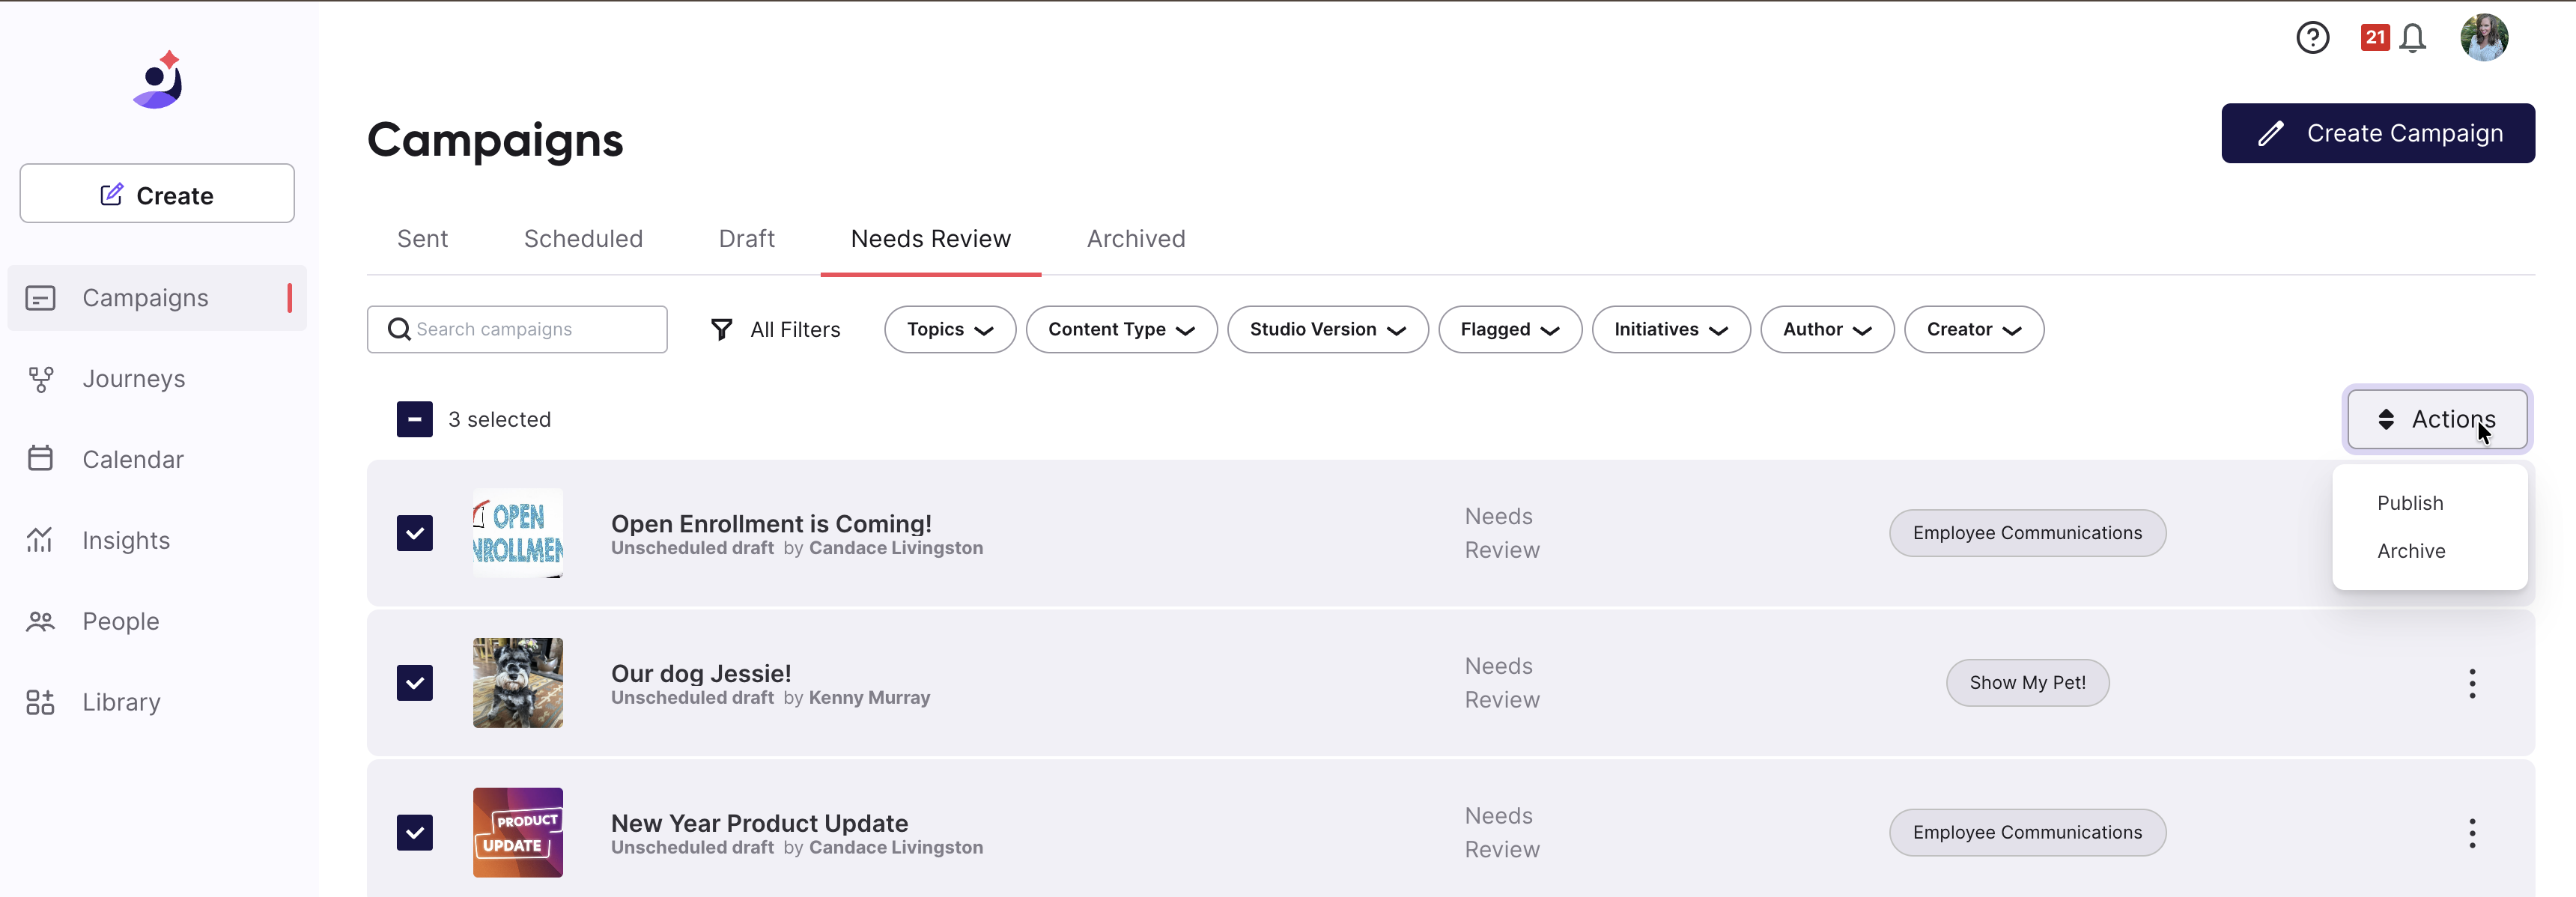Expand the Initiatives filter dropdown
The width and height of the screenshot is (2576, 897).
[x=1670, y=329]
